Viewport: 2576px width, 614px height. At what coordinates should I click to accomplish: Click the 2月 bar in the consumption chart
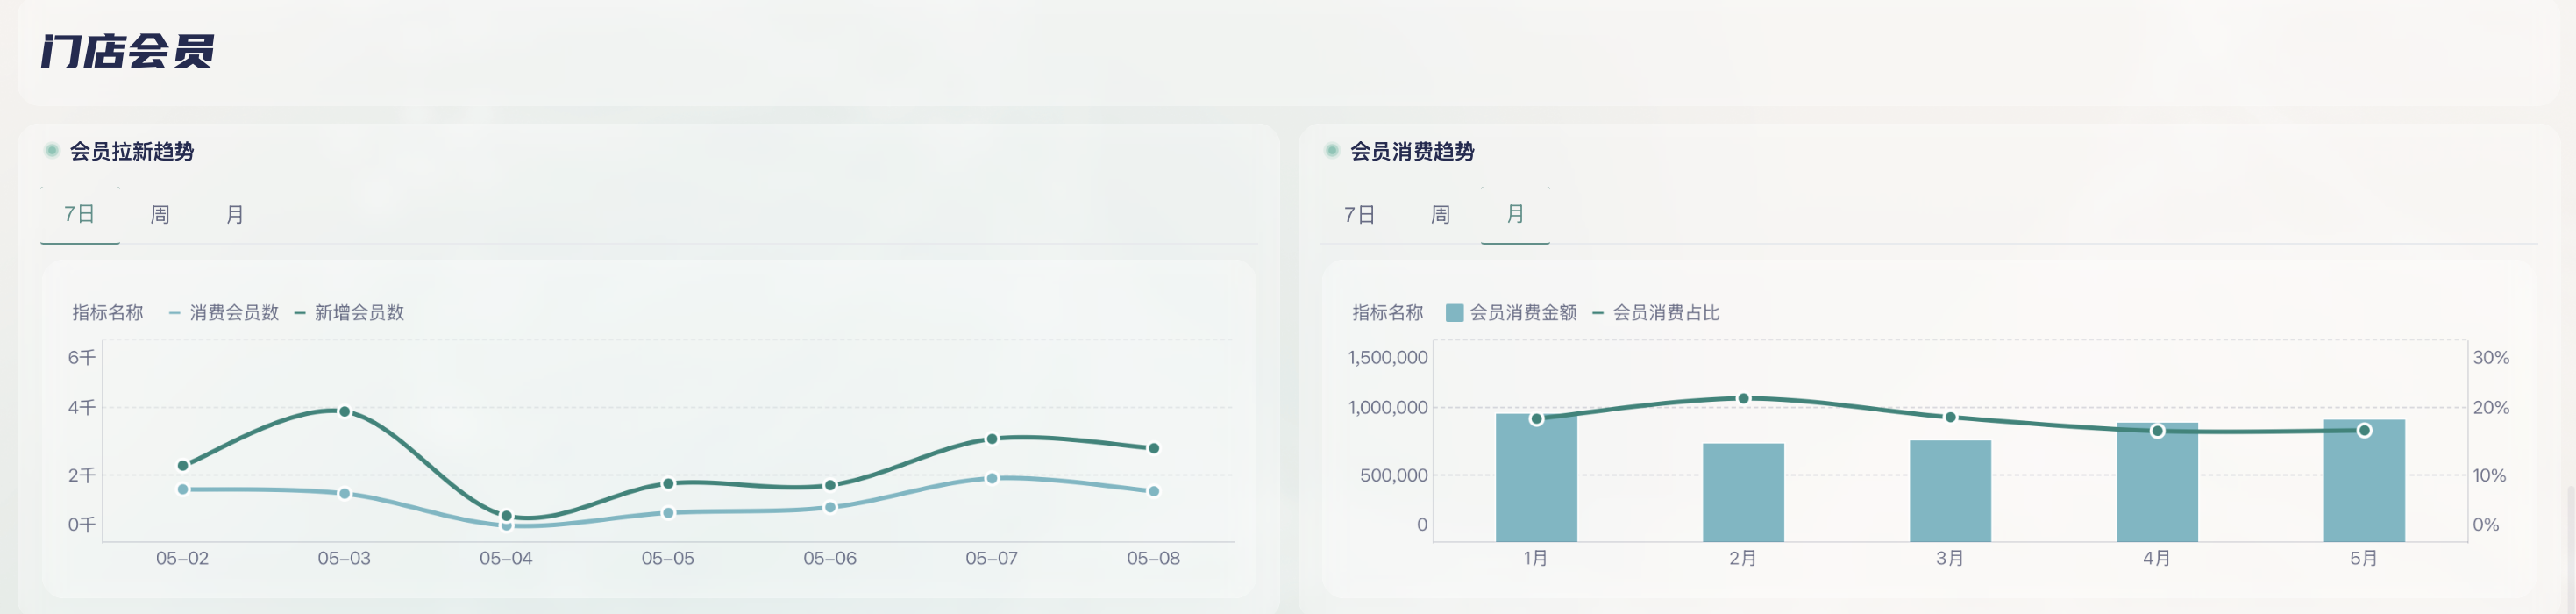point(1743,493)
